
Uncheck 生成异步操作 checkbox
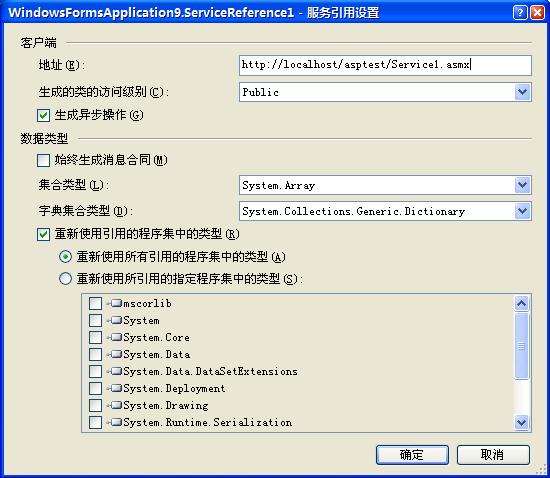click(43, 115)
